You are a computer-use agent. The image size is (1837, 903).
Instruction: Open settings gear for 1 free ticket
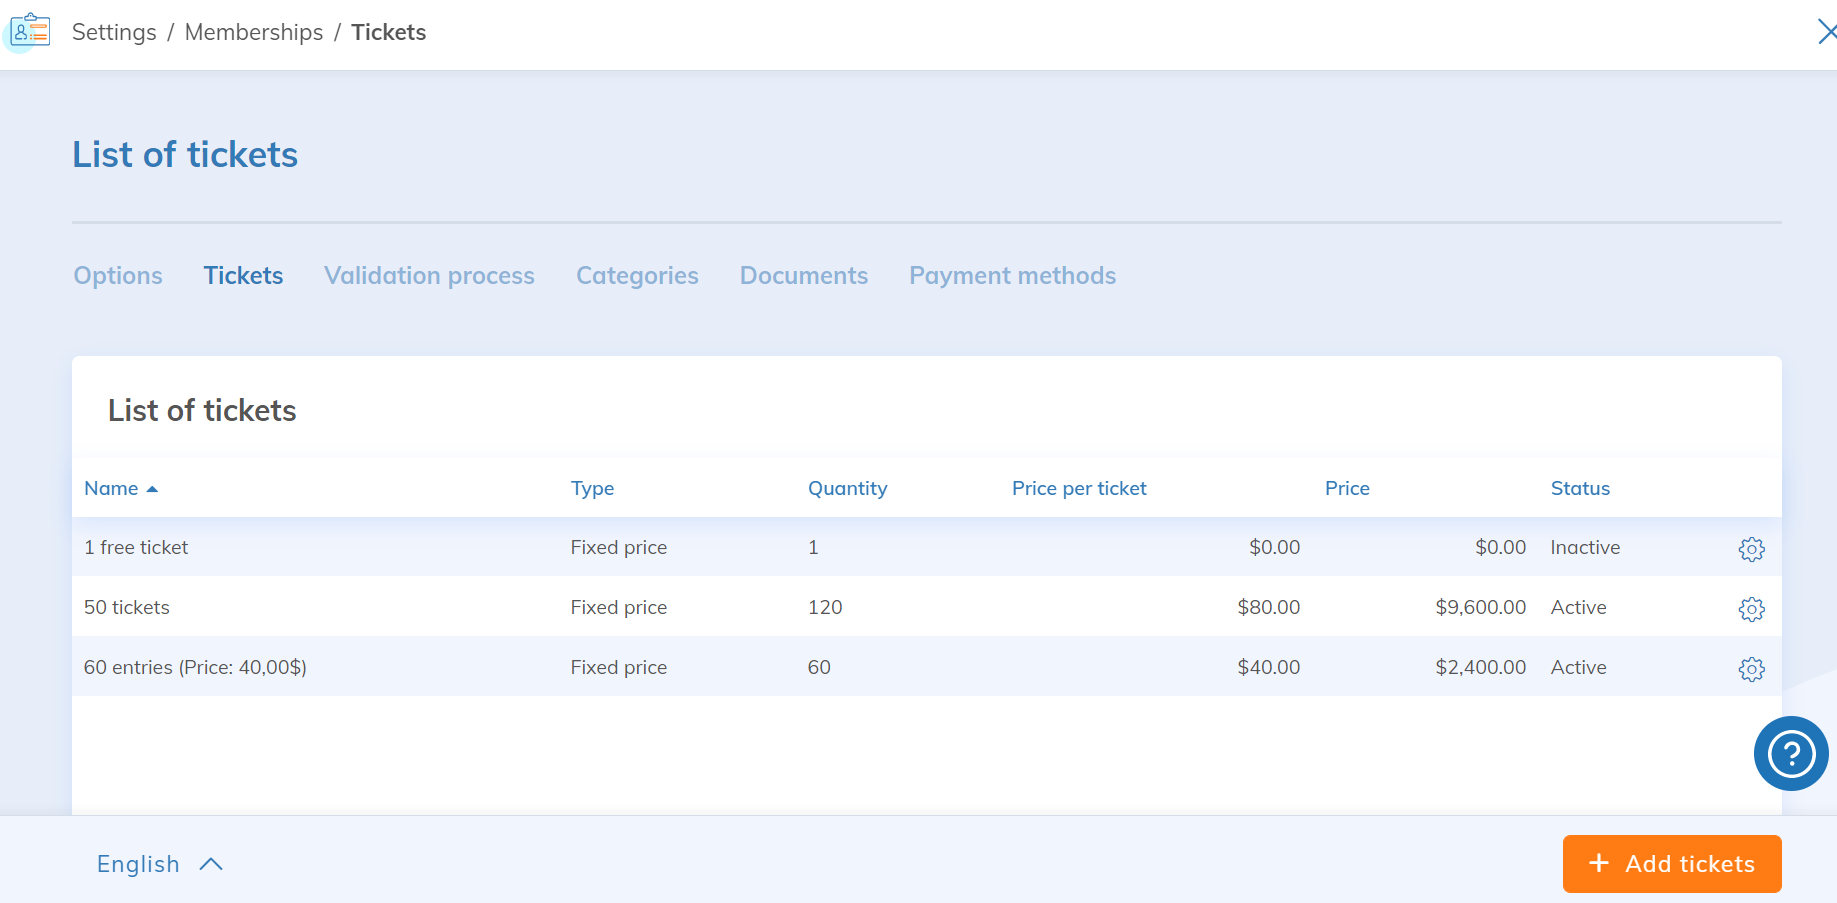coord(1751,549)
